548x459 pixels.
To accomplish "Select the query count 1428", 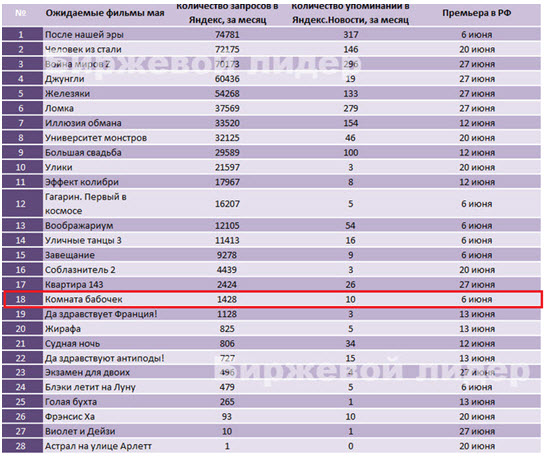I will 227,299.
